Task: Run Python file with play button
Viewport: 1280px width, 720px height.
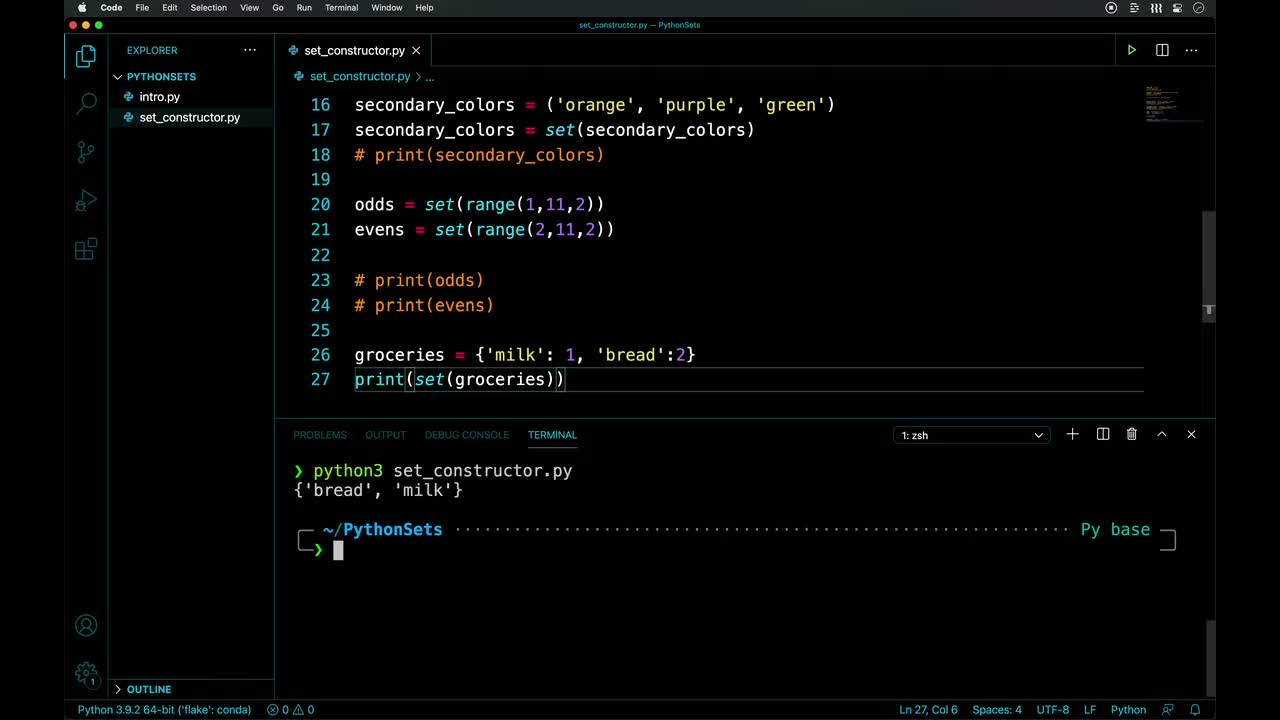Action: [1131, 50]
